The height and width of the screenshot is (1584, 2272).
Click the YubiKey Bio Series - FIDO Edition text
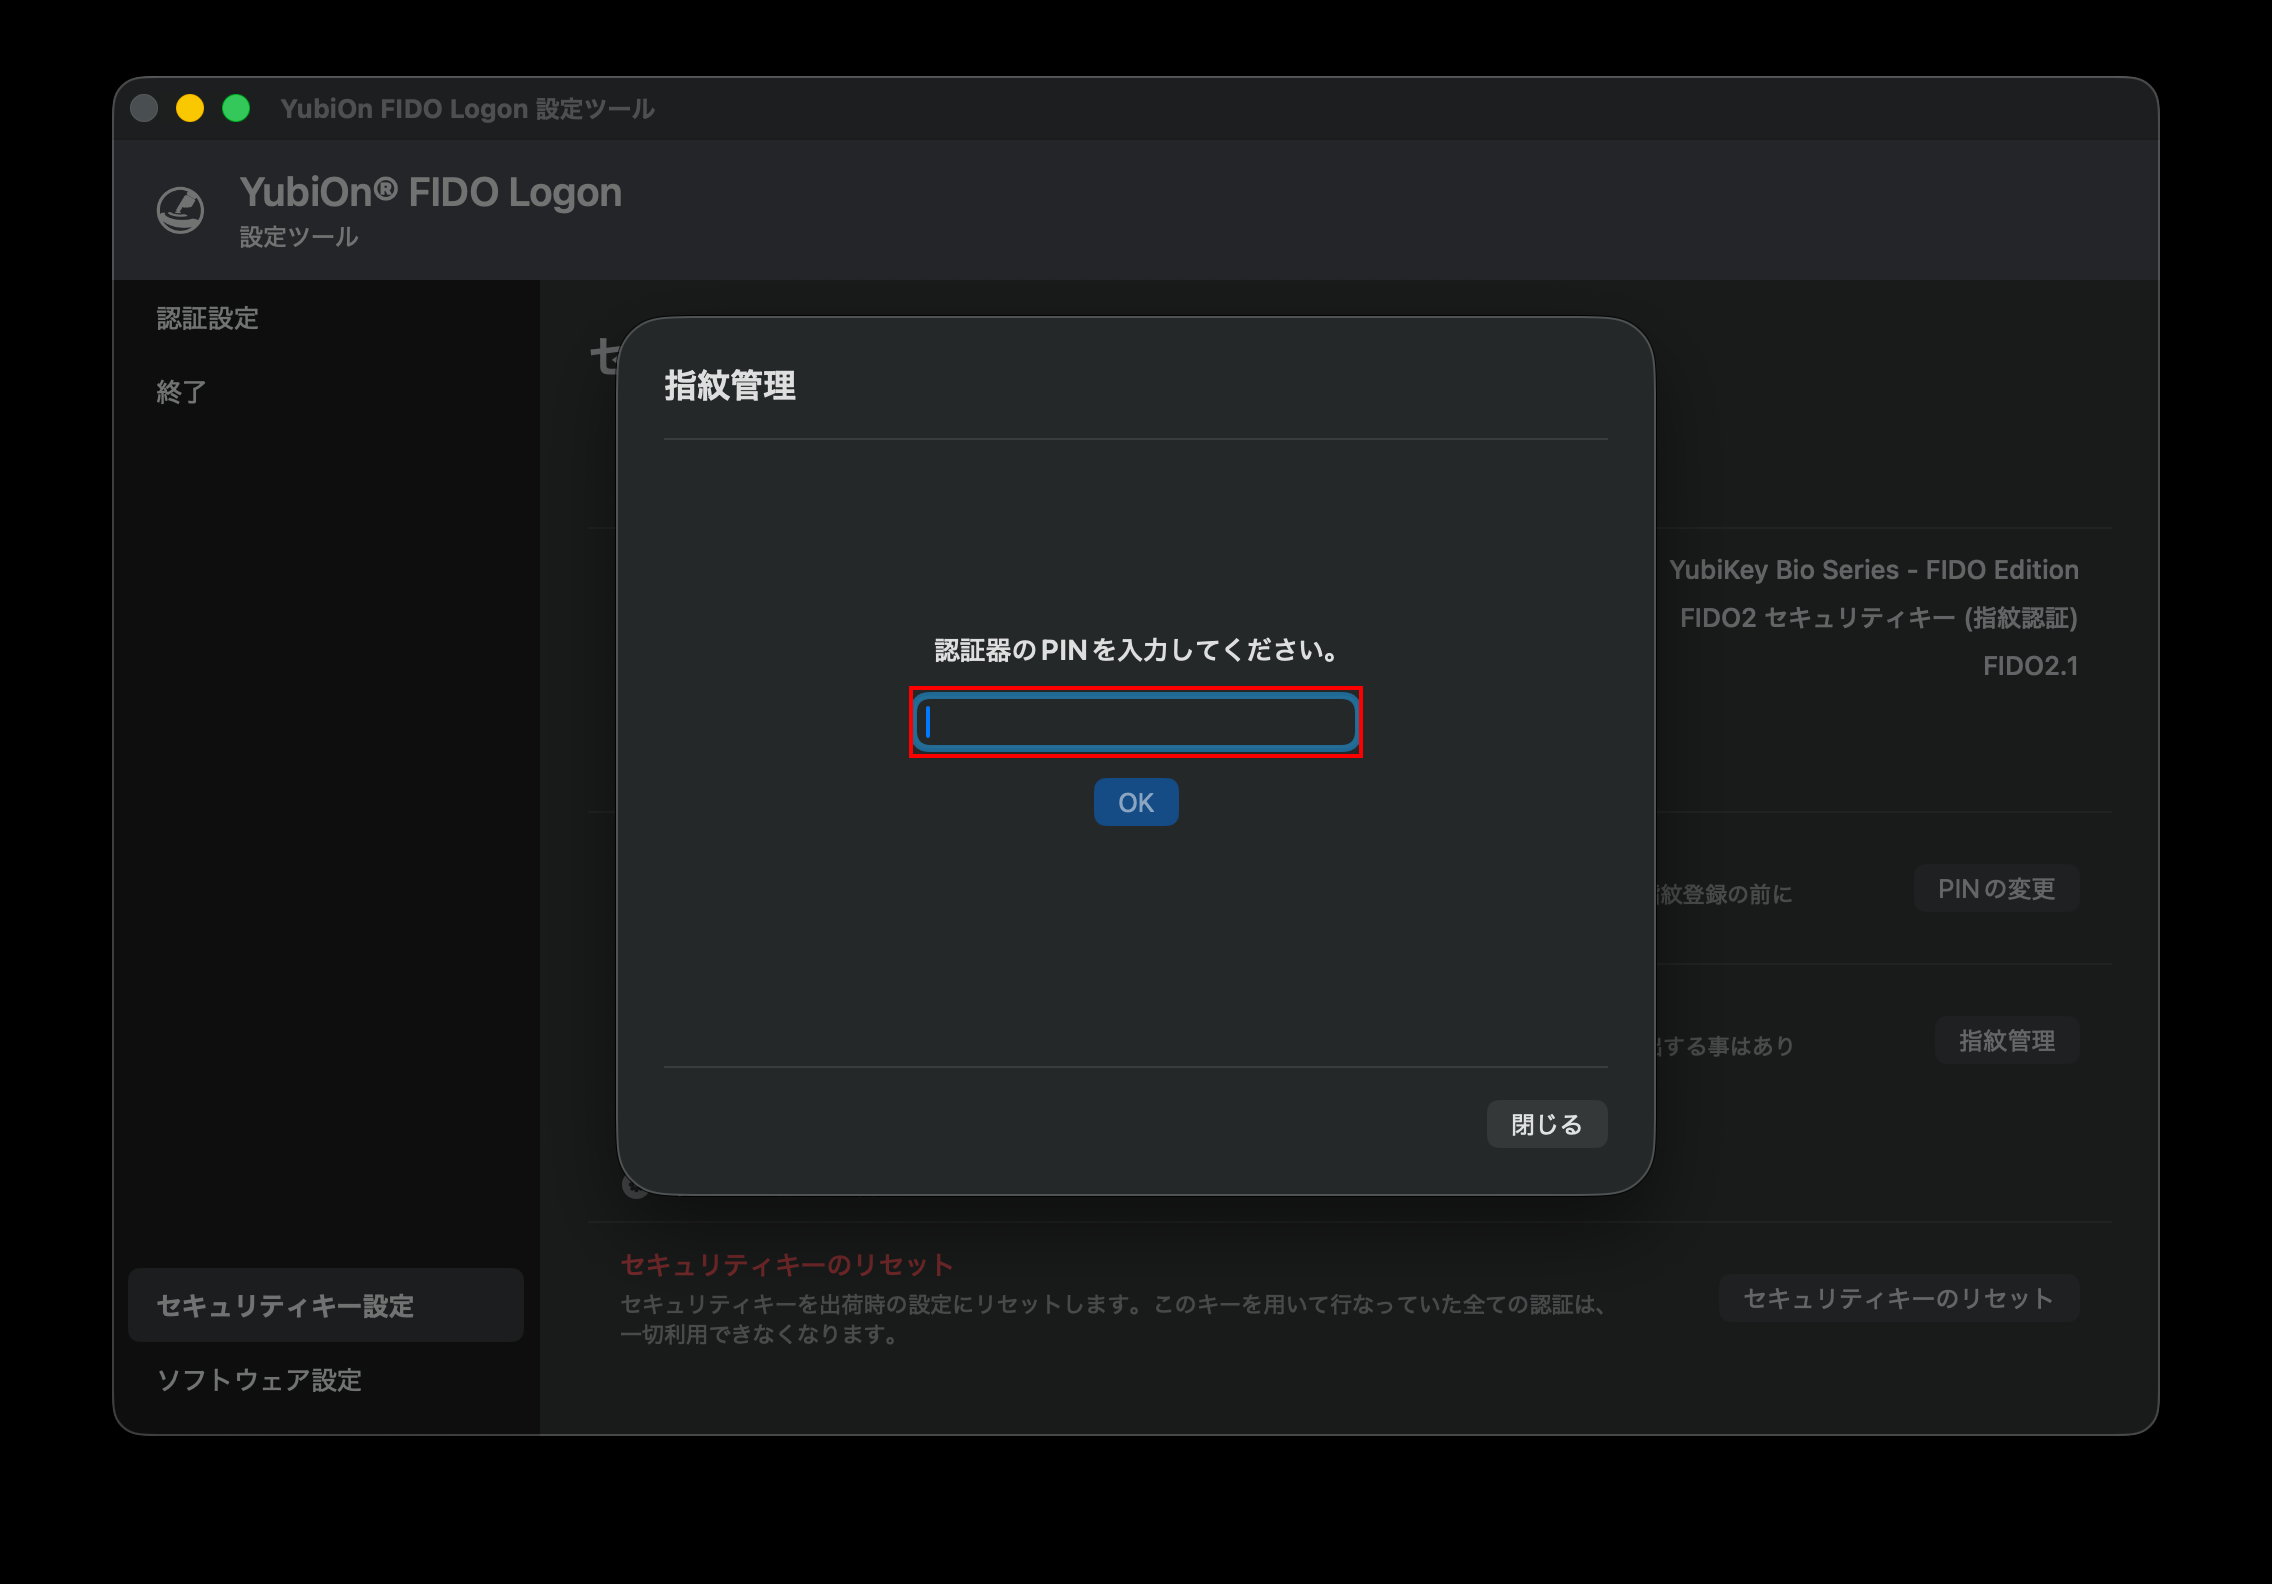click(x=1874, y=570)
